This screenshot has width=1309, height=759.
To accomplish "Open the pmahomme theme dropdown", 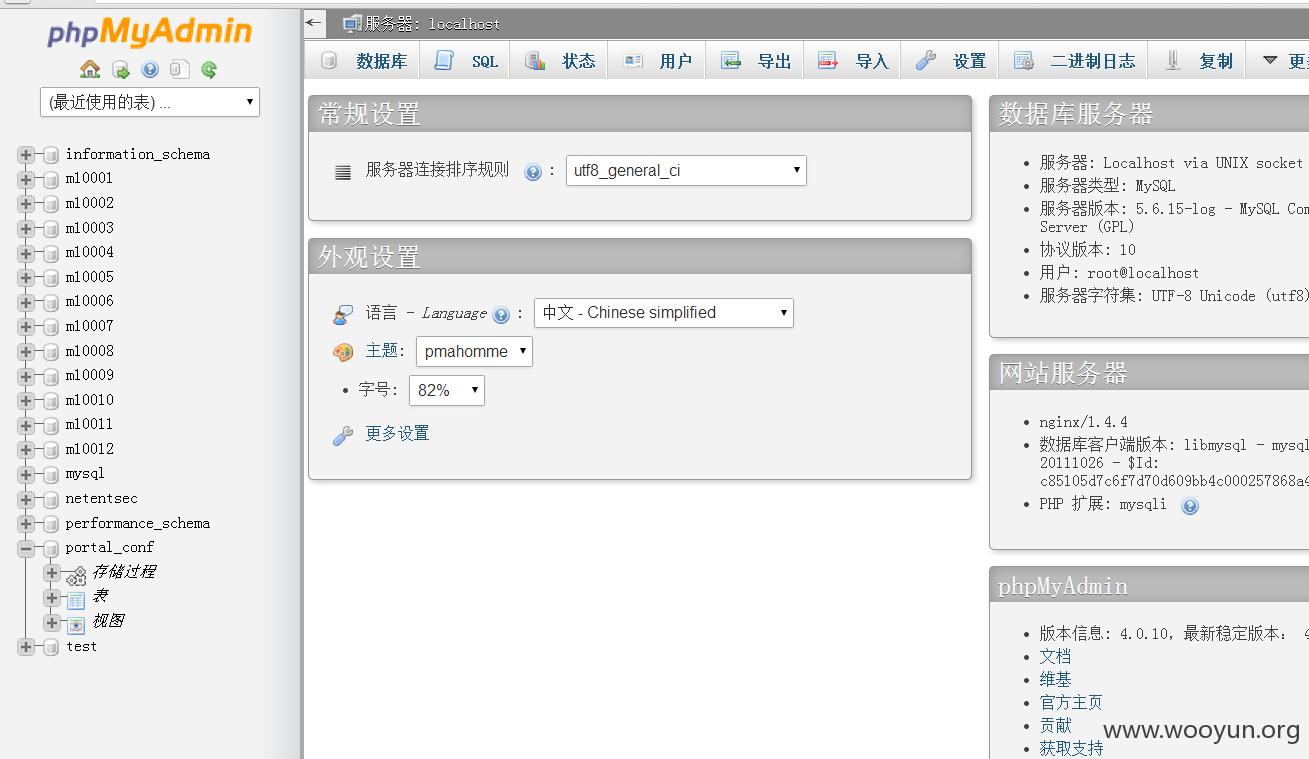I will pos(474,351).
